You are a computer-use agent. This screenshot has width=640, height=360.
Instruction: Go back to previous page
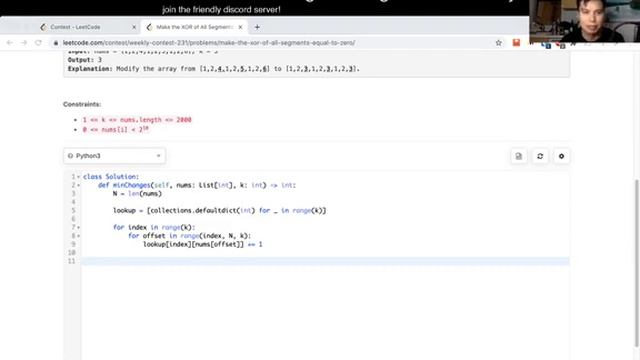coord(9,42)
